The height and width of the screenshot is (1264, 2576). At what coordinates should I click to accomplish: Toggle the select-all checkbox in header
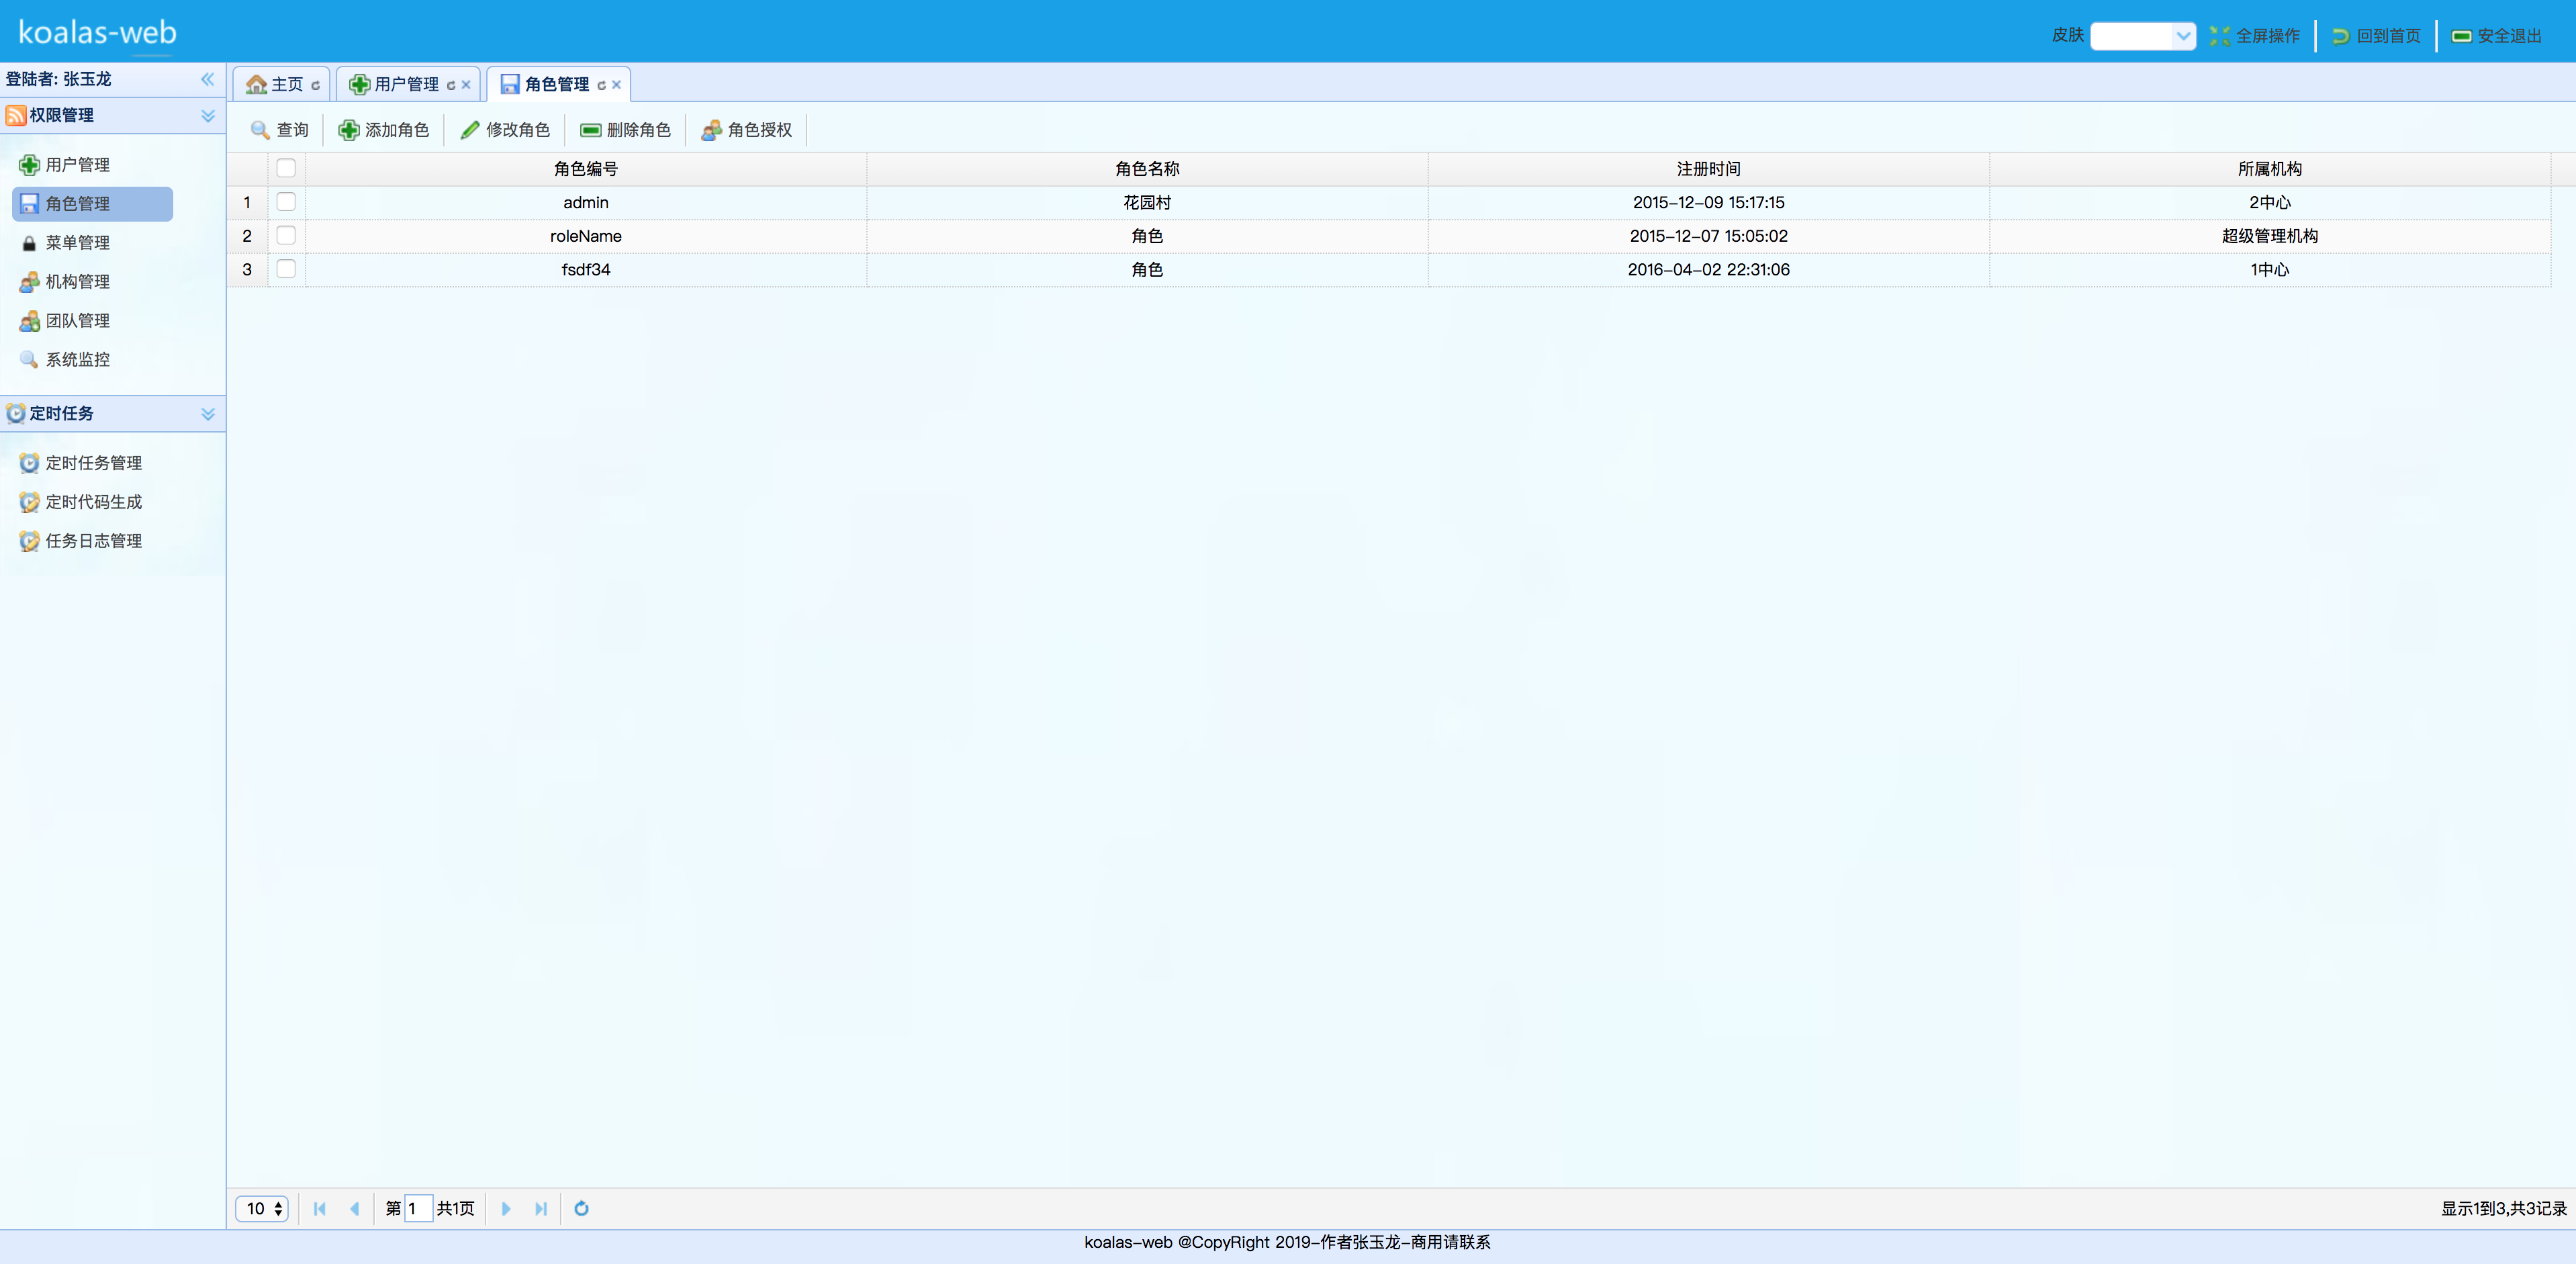(x=286, y=168)
